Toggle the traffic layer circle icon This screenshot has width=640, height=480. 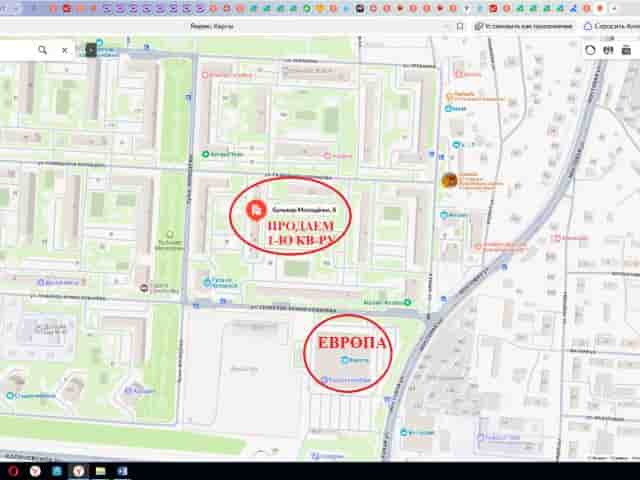(x=590, y=50)
